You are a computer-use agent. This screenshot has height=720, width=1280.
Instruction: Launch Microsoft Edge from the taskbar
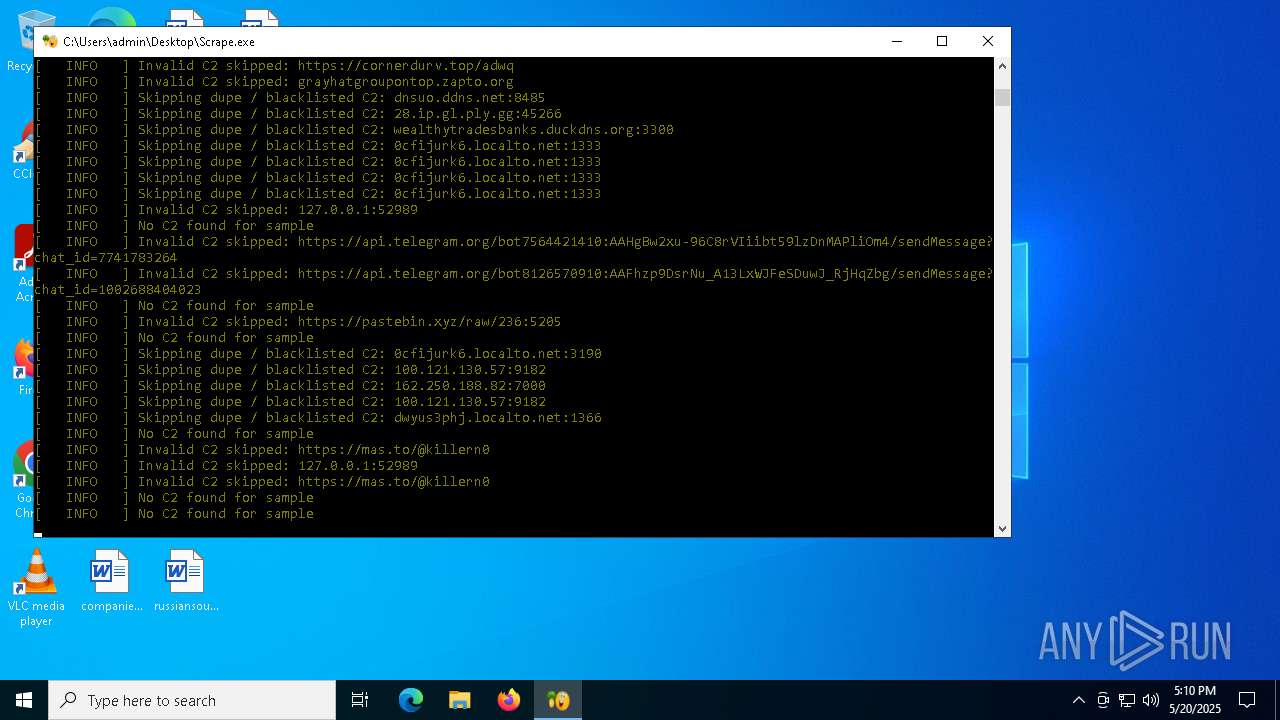pos(411,700)
